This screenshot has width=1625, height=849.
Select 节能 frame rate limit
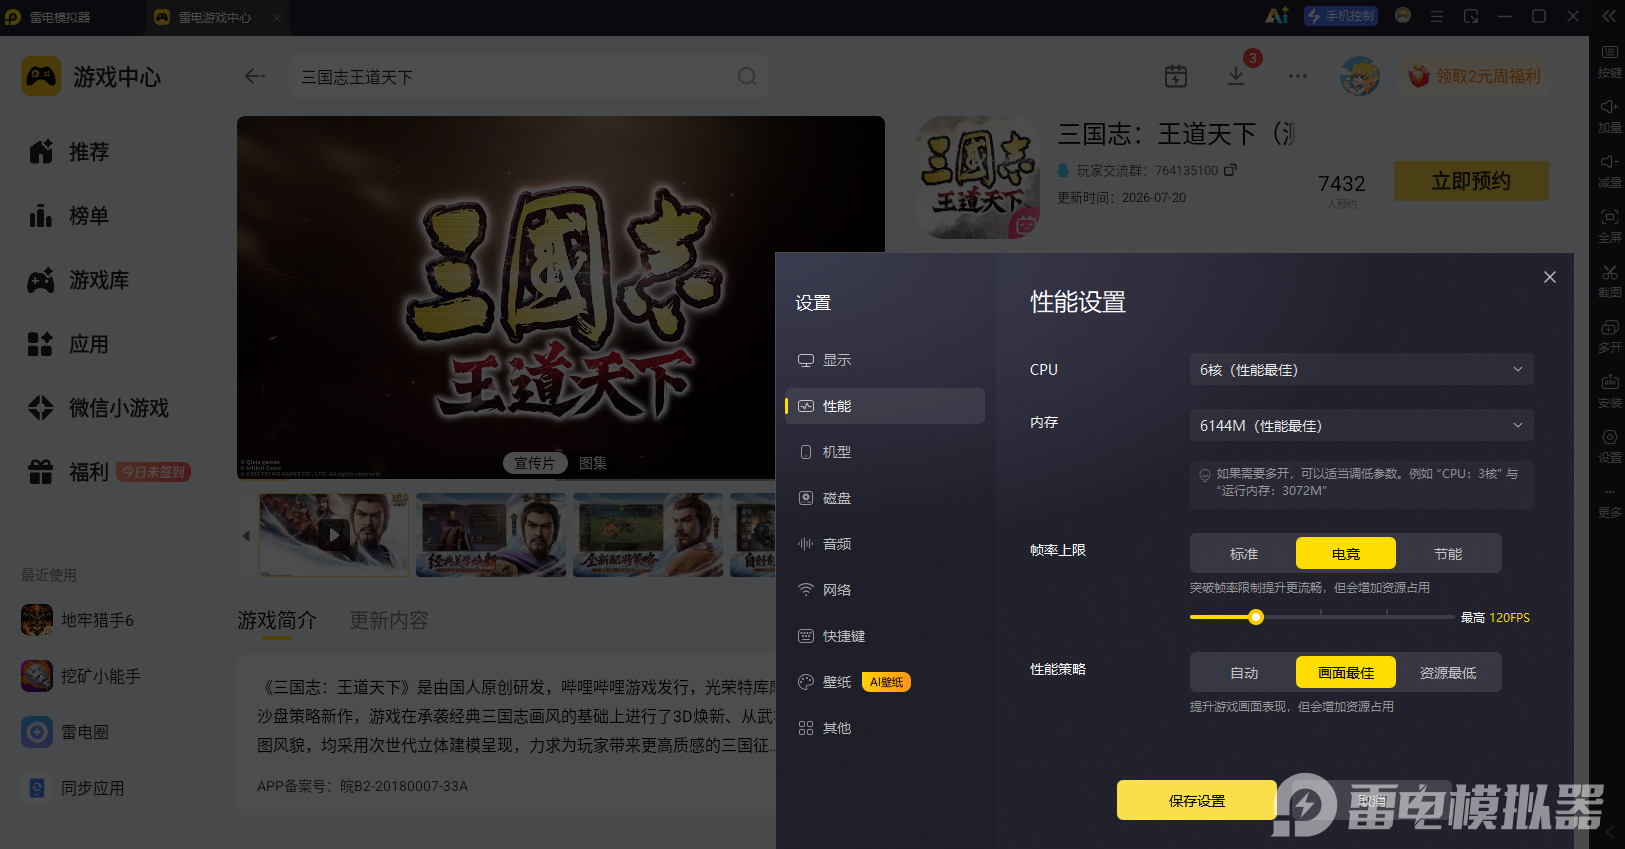1448,553
